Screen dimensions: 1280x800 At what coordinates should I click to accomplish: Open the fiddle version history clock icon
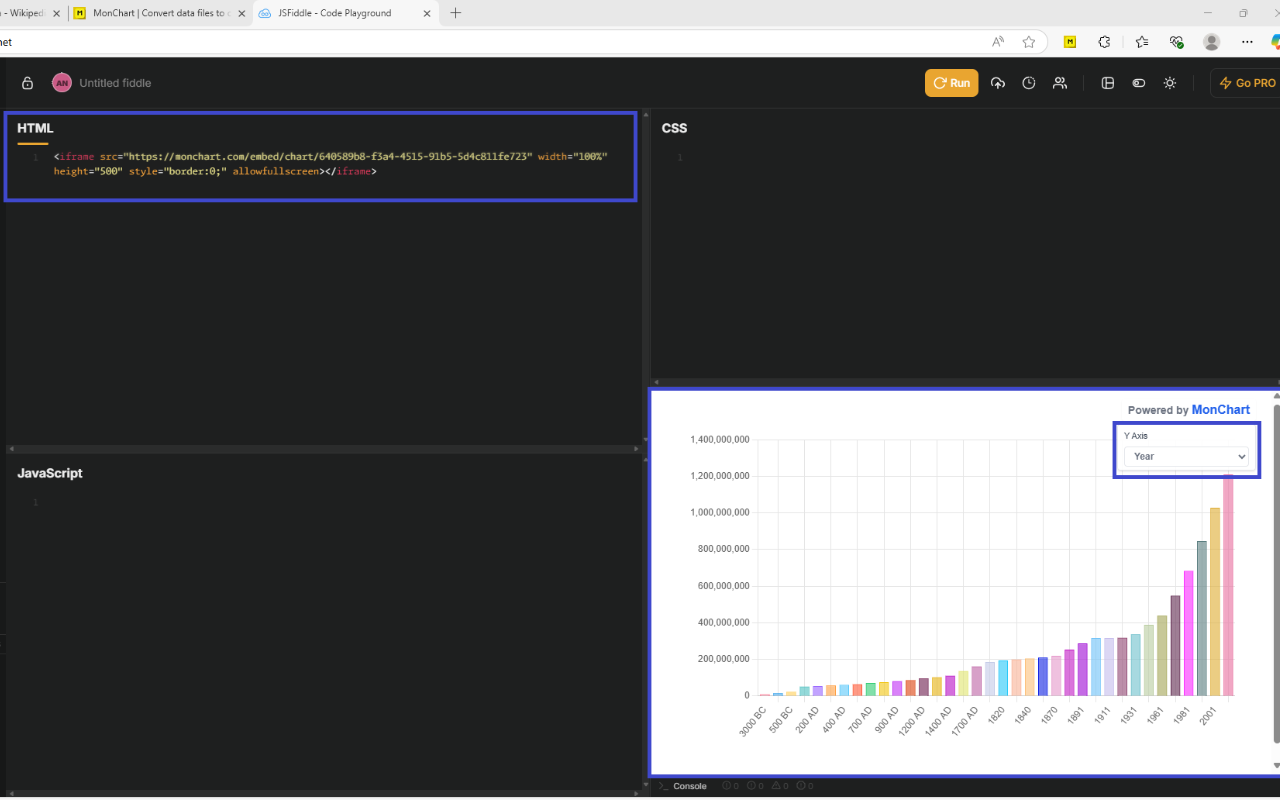click(x=1028, y=83)
